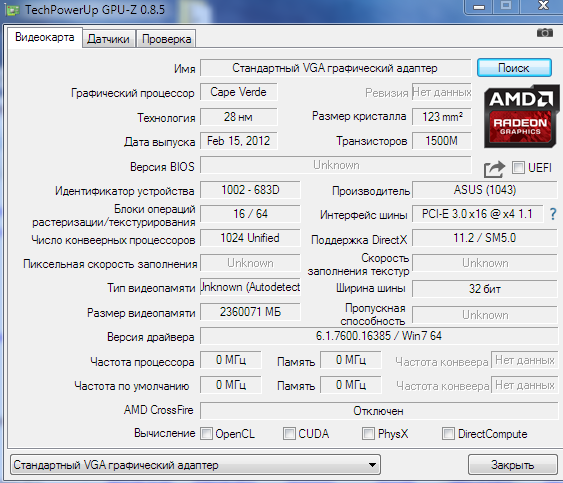This screenshot has width=563, height=483.
Task: Click the Поиск lookup button
Action: point(514,68)
